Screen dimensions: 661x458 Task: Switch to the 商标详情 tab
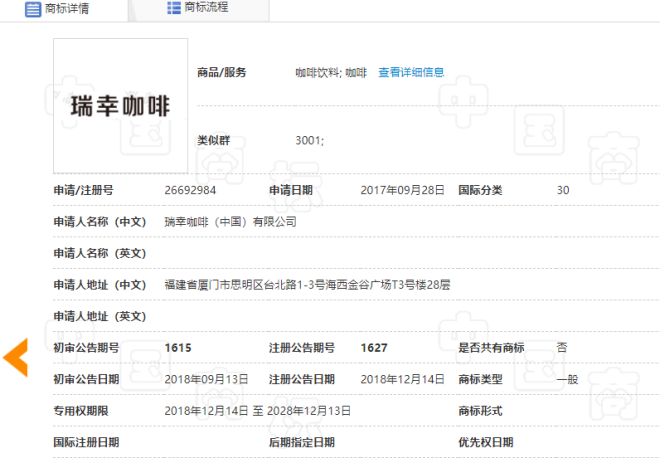(x=64, y=9)
